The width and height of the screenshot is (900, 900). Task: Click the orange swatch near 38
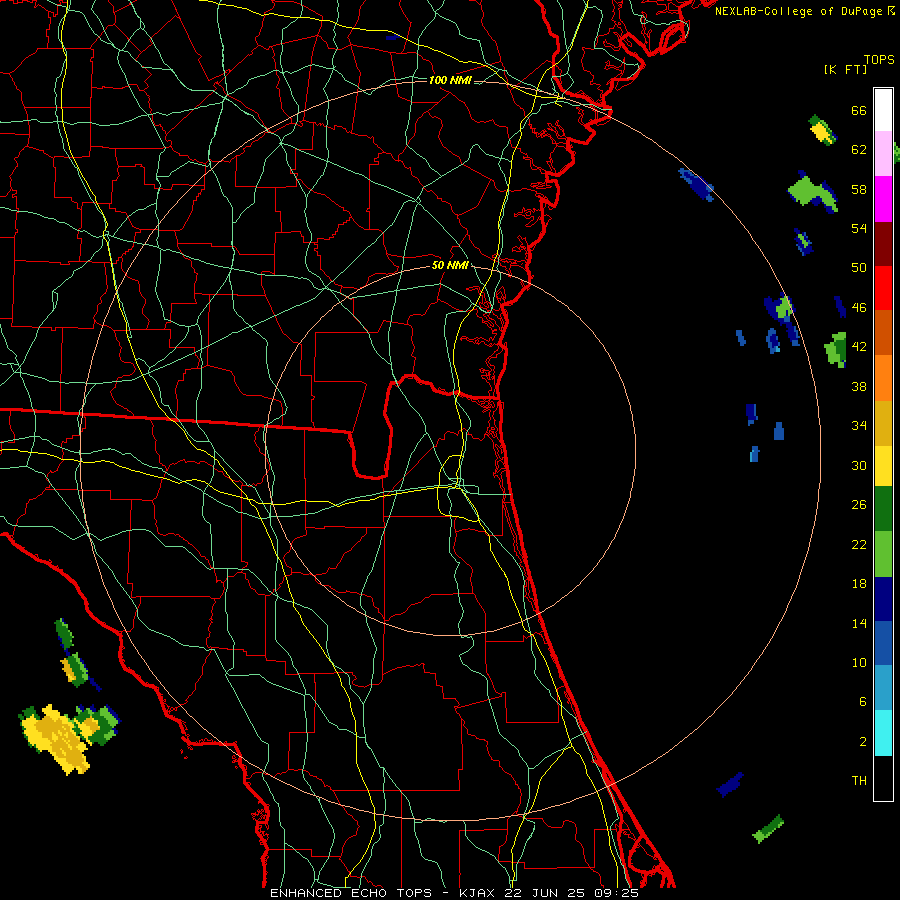[x=883, y=378]
